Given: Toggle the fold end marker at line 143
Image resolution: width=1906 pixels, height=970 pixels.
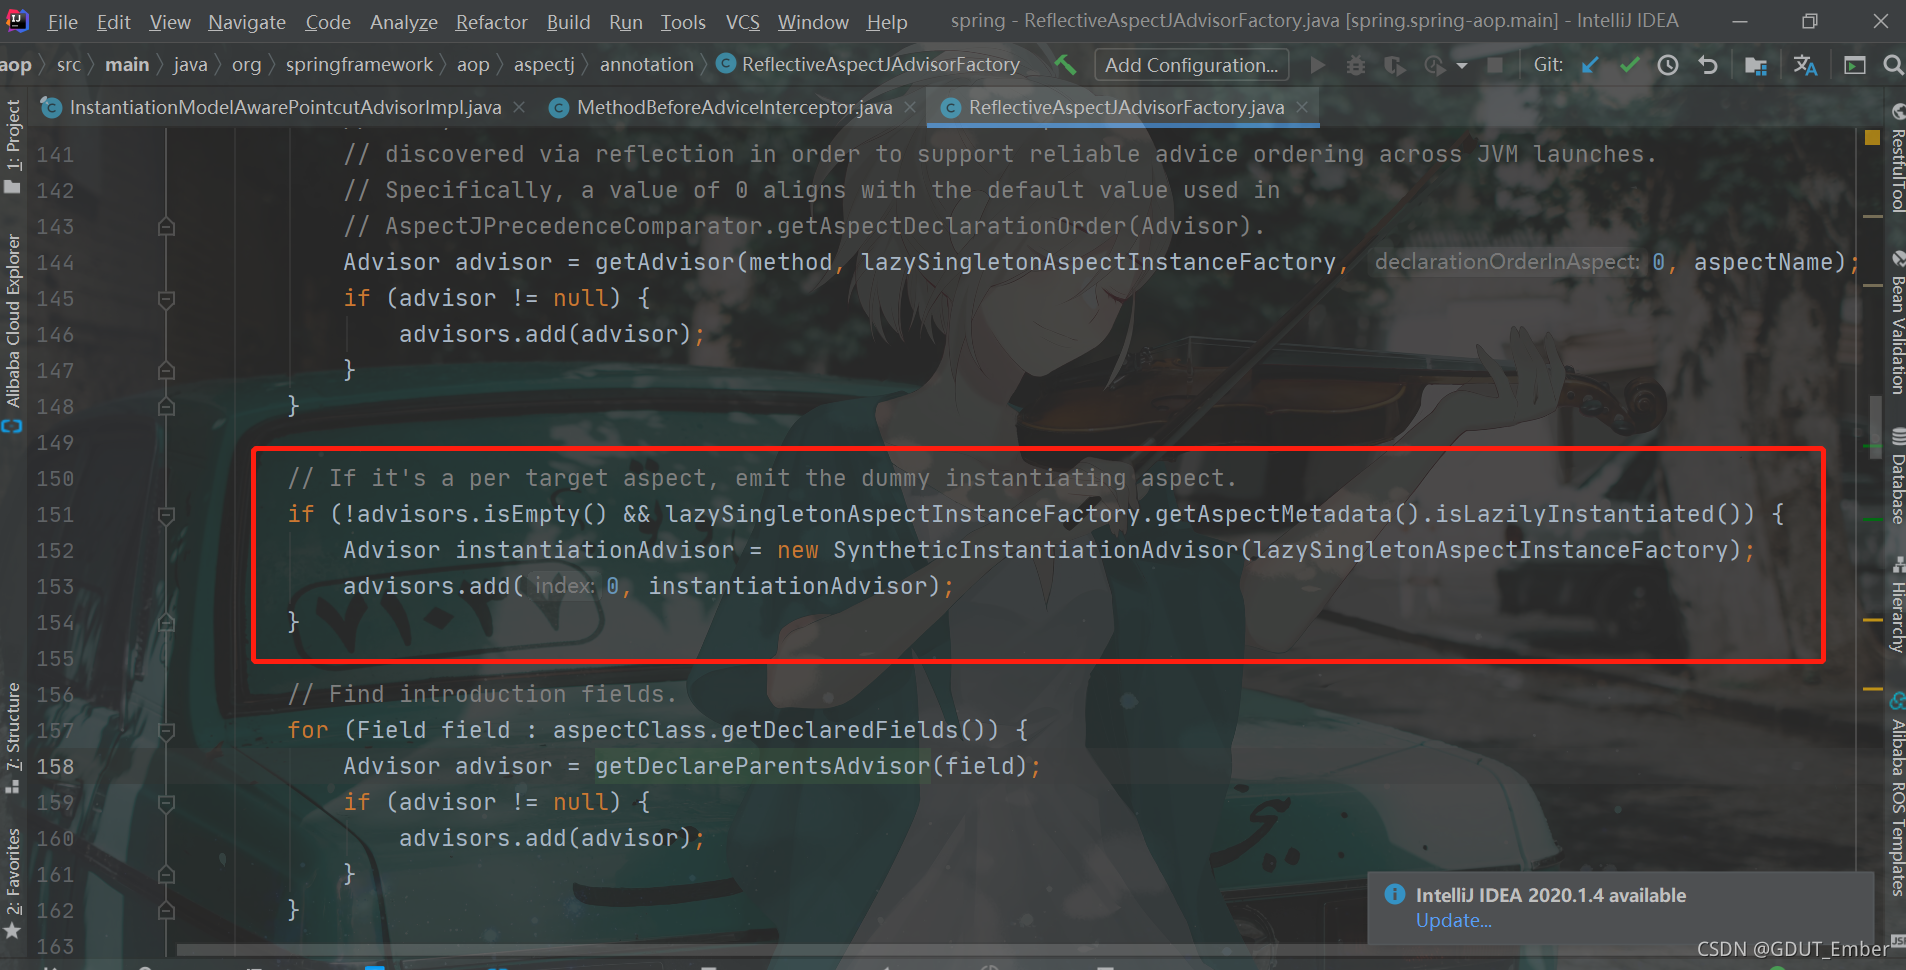Looking at the screenshot, I should point(166,227).
